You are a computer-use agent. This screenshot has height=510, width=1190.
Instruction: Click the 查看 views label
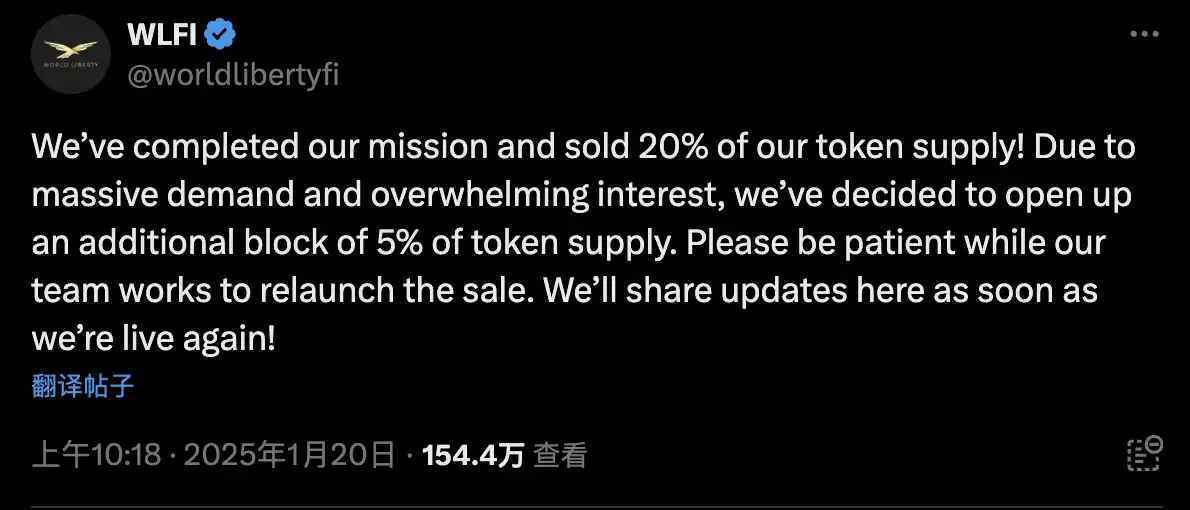tap(559, 456)
